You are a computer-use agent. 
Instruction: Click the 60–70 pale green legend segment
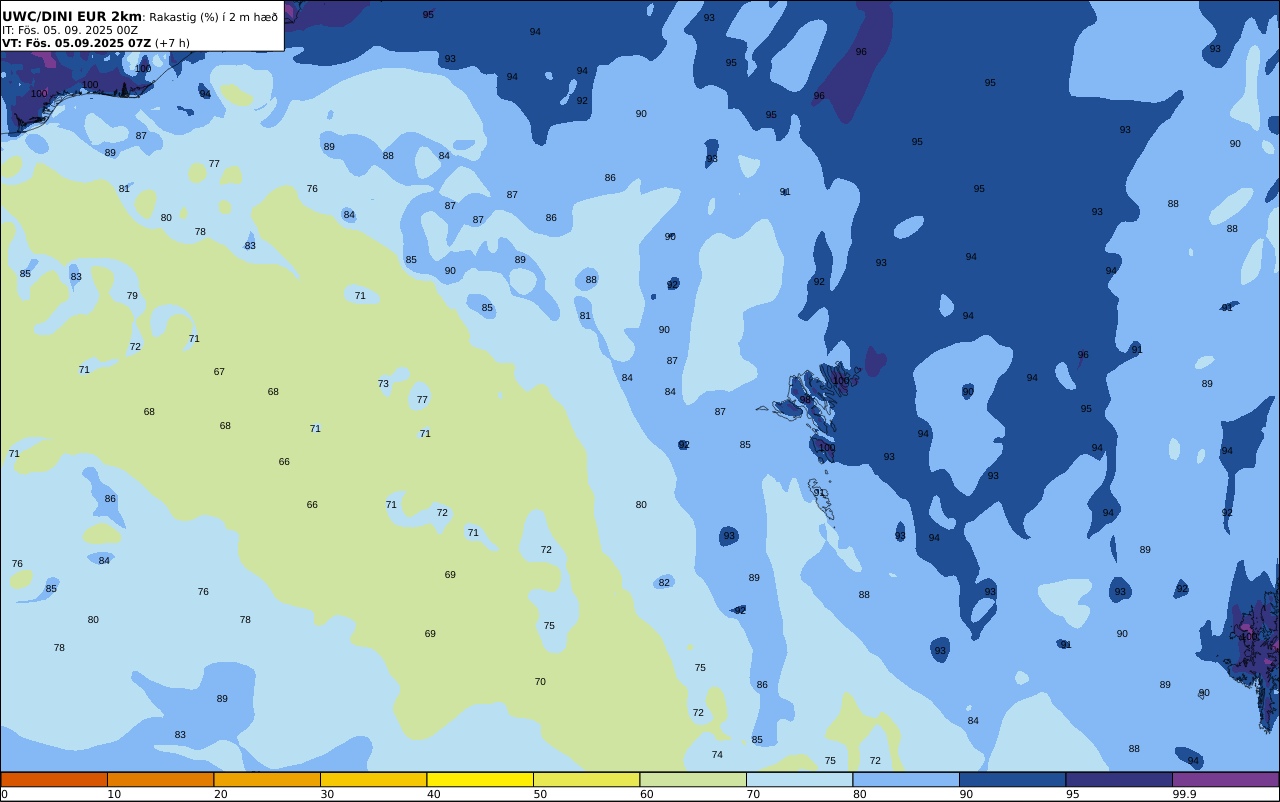[x=693, y=779]
